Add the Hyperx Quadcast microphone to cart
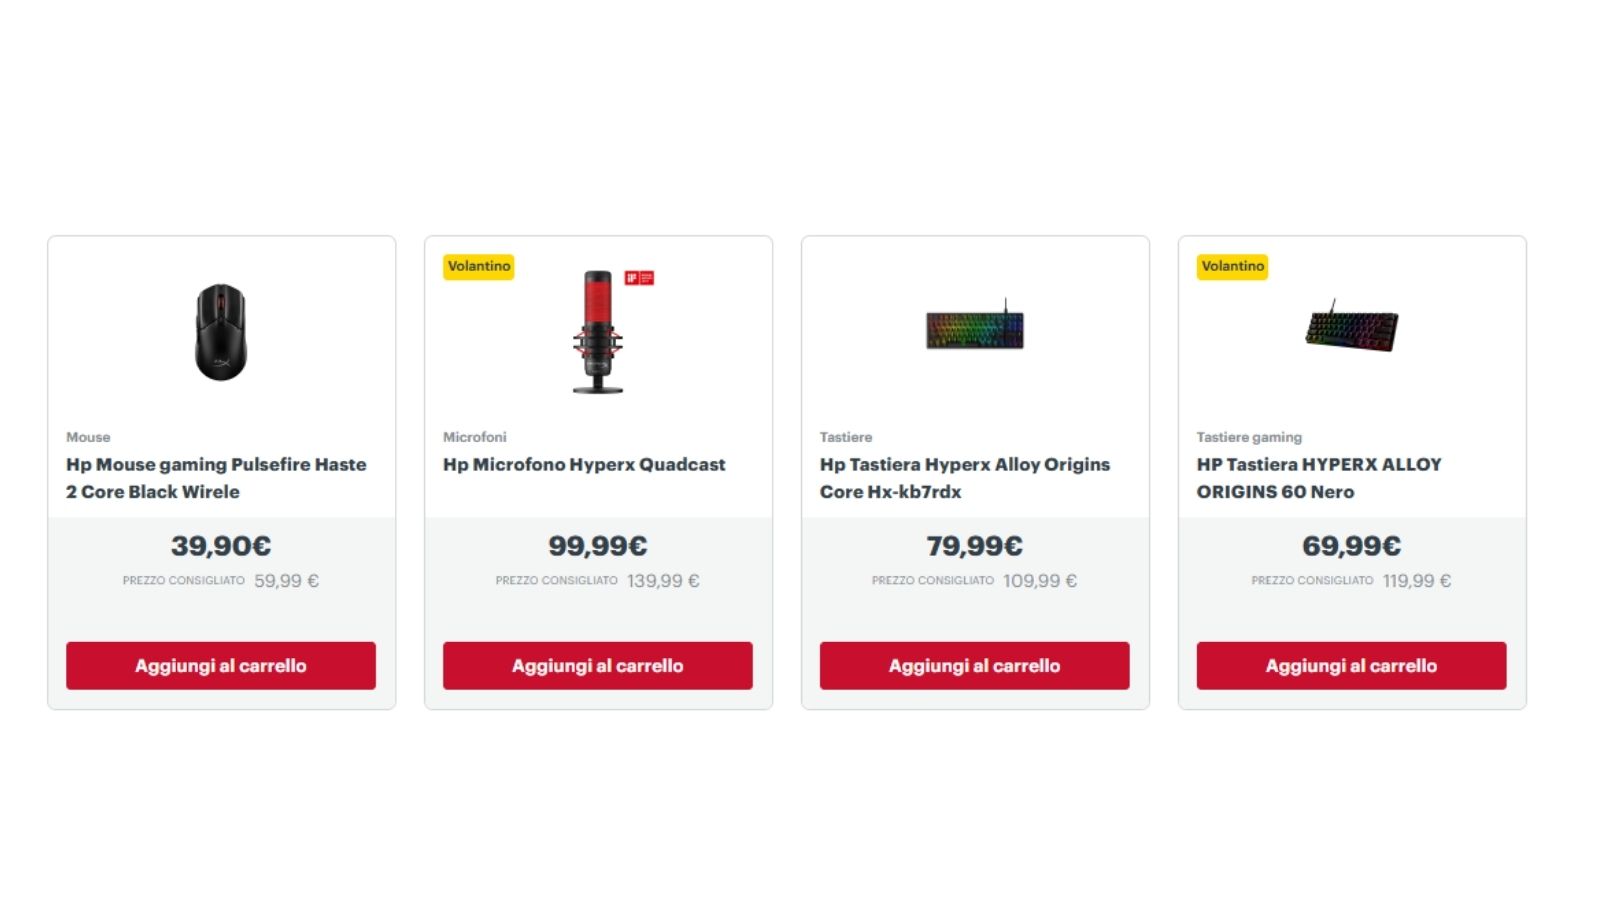 tap(598, 666)
